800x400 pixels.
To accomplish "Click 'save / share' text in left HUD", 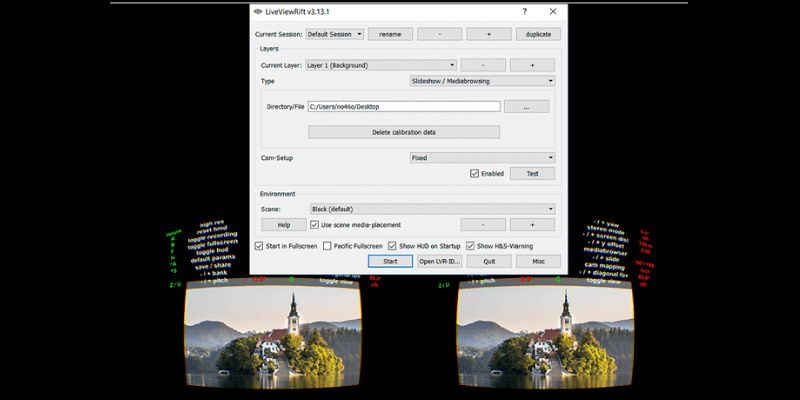I will point(213,265).
